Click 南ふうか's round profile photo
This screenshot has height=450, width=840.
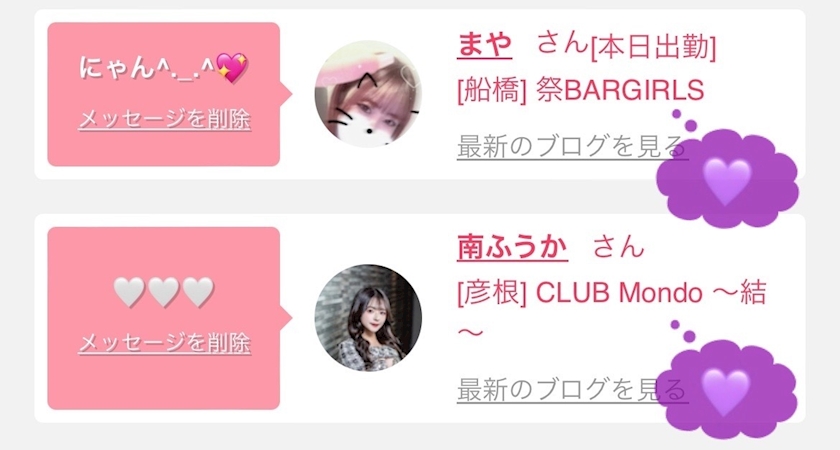pos(368,318)
